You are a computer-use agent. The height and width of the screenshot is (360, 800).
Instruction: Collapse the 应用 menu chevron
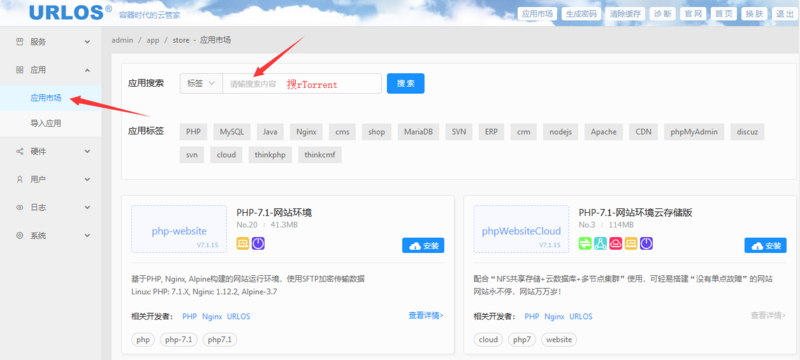pos(87,70)
